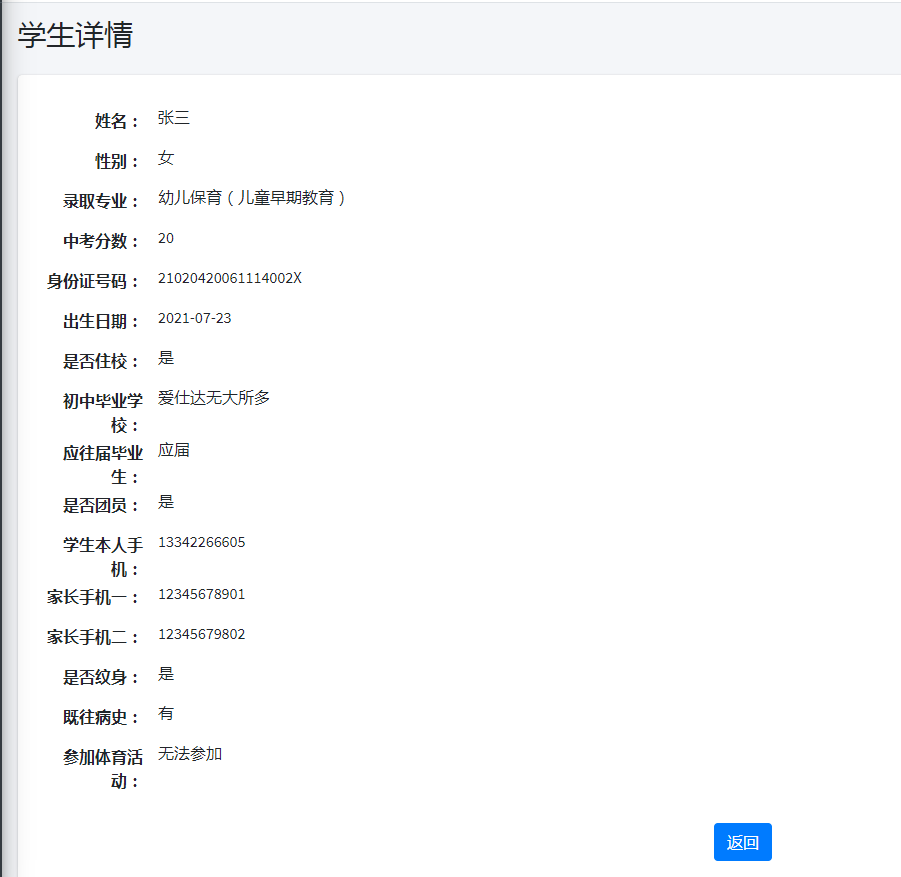This screenshot has height=877, width=901.
Task: Click the name value 张三
Action: [x=174, y=118]
